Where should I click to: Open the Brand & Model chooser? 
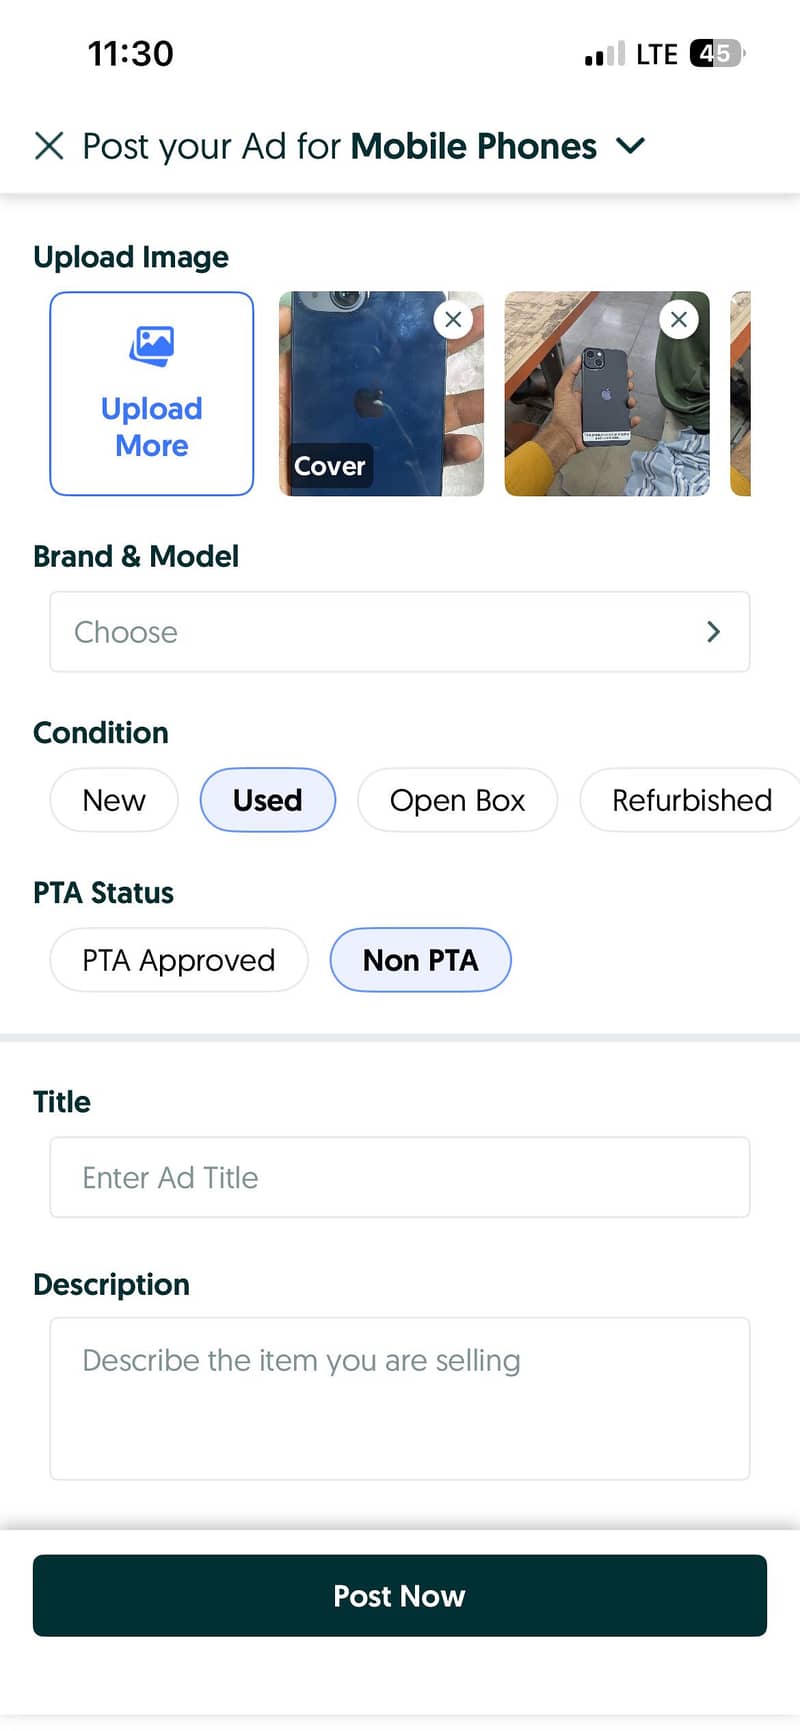(399, 632)
